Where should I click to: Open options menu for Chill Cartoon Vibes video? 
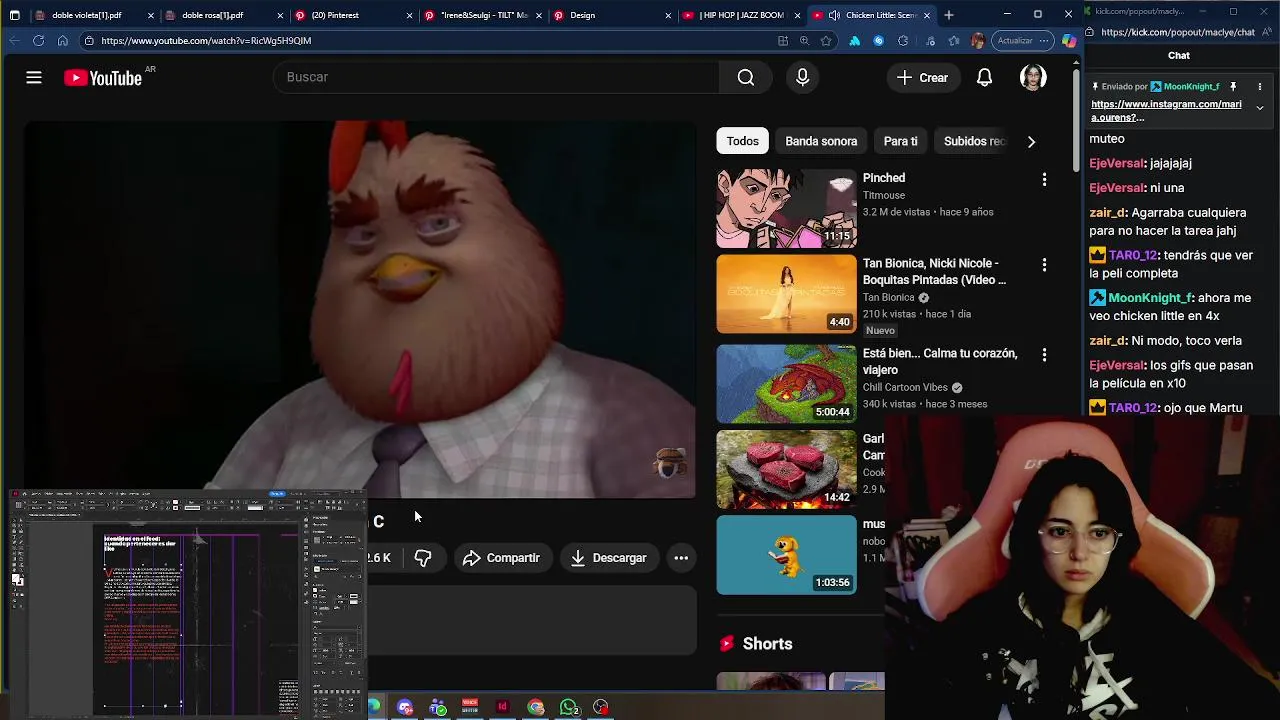[1044, 355]
